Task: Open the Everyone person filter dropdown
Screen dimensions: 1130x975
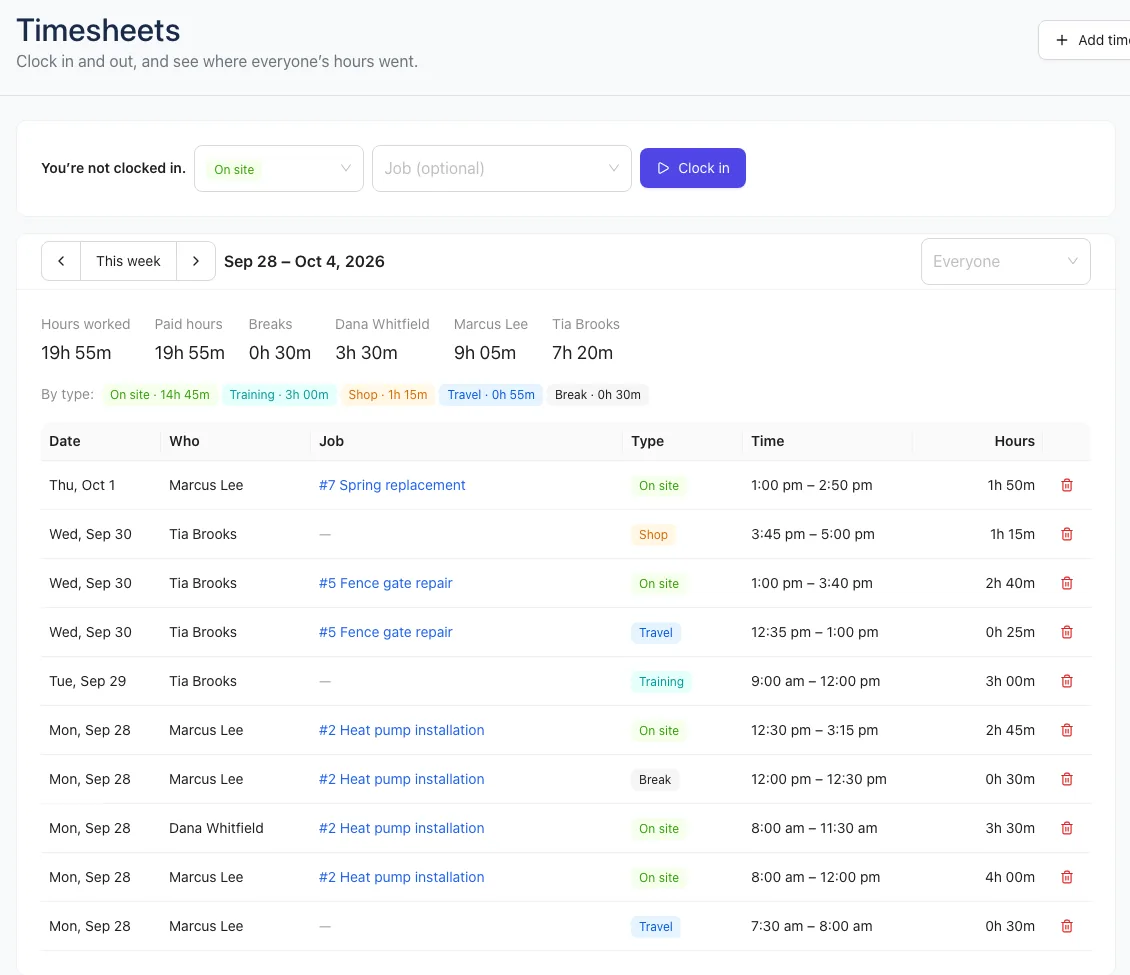Action: (x=1005, y=262)
